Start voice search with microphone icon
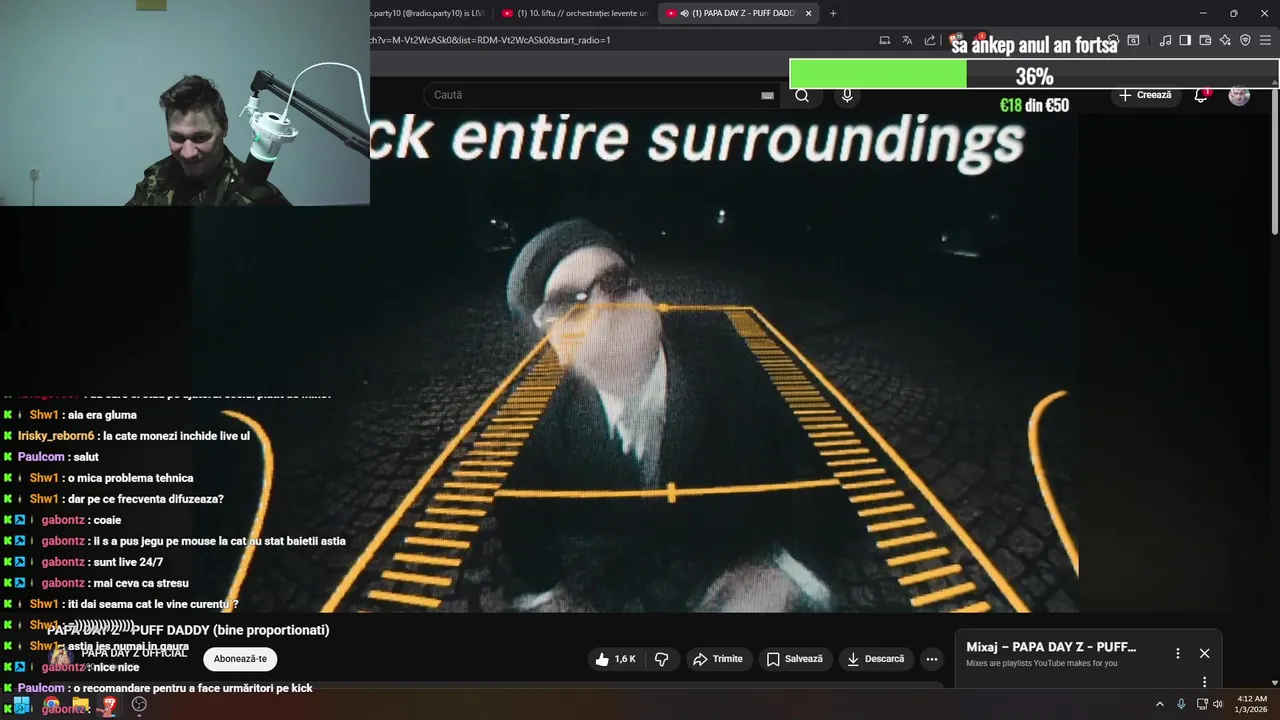Image resolution: width=1280 pixels, height=720 pixels. [847, 95]
